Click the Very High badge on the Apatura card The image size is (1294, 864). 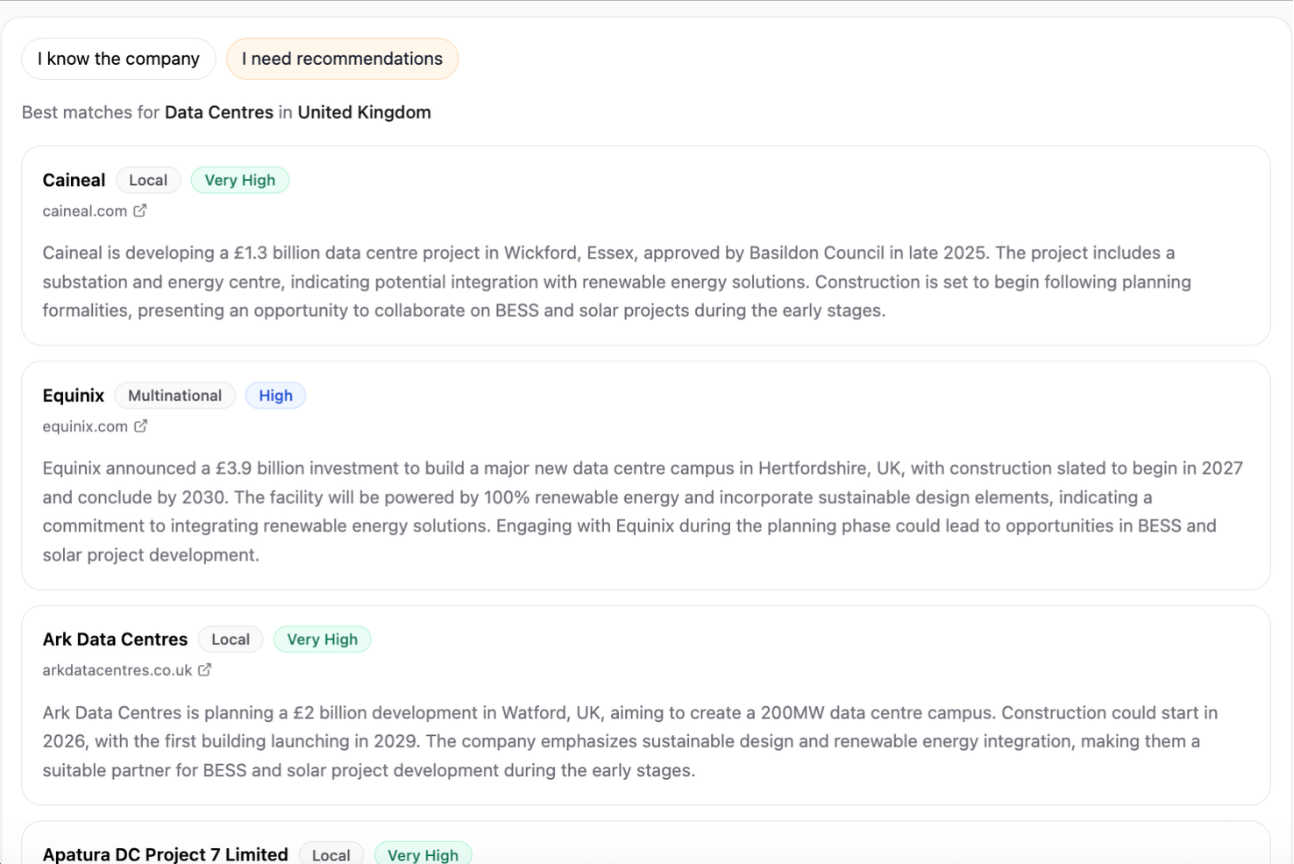[423, 854]
